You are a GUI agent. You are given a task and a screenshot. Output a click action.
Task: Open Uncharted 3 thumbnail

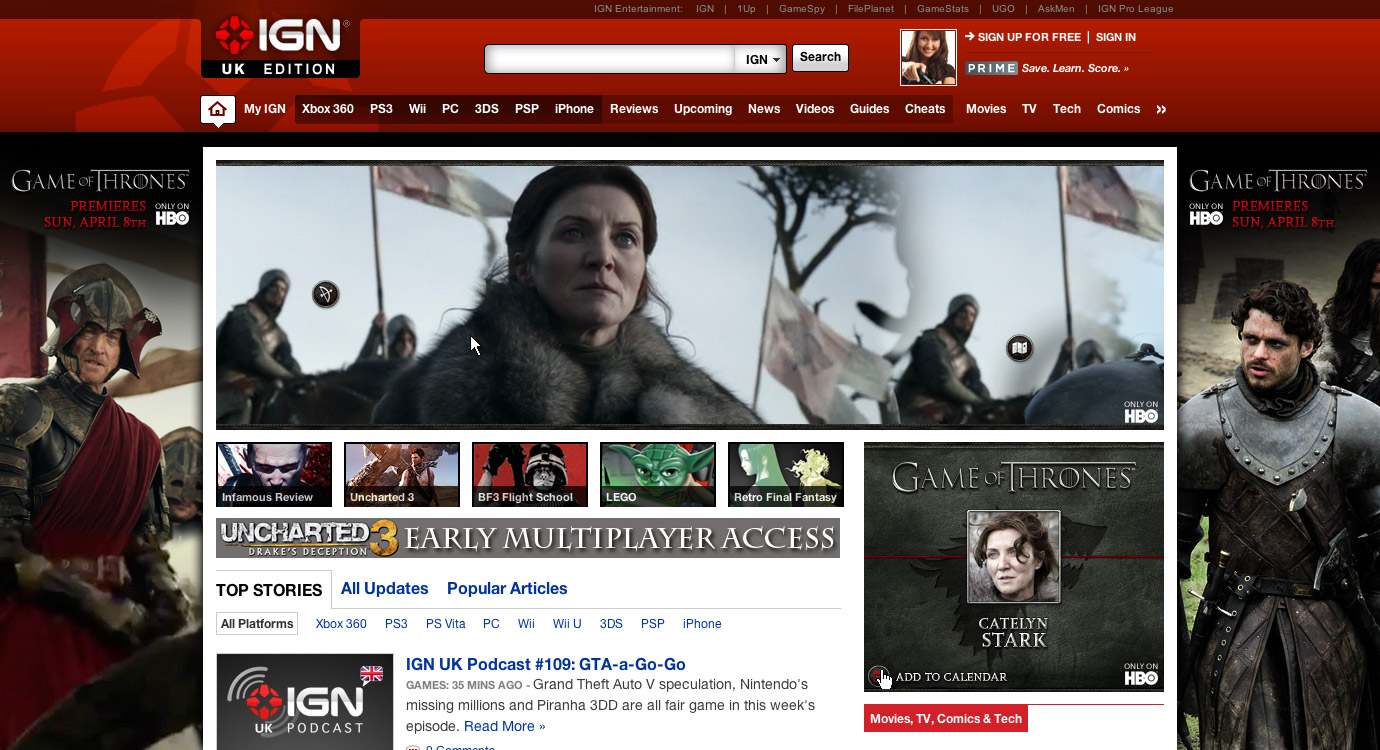tap(402, 475)
